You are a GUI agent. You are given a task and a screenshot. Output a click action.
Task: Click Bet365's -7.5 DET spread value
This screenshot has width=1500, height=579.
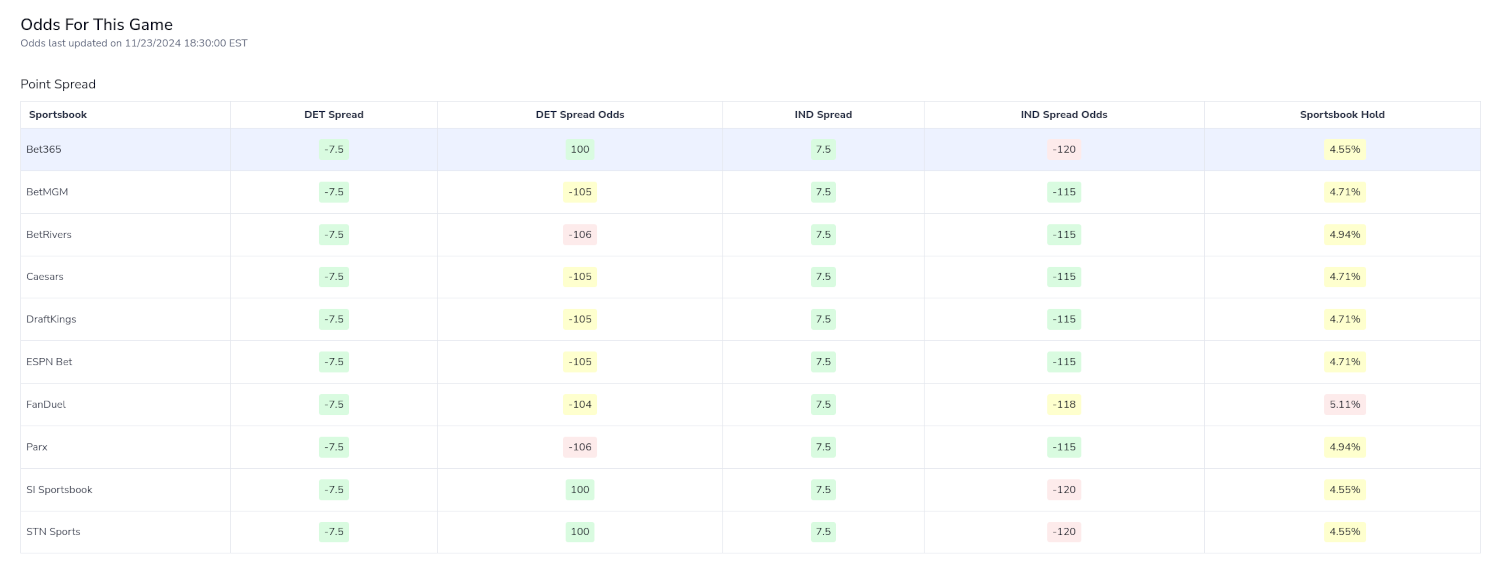(334, 149)
